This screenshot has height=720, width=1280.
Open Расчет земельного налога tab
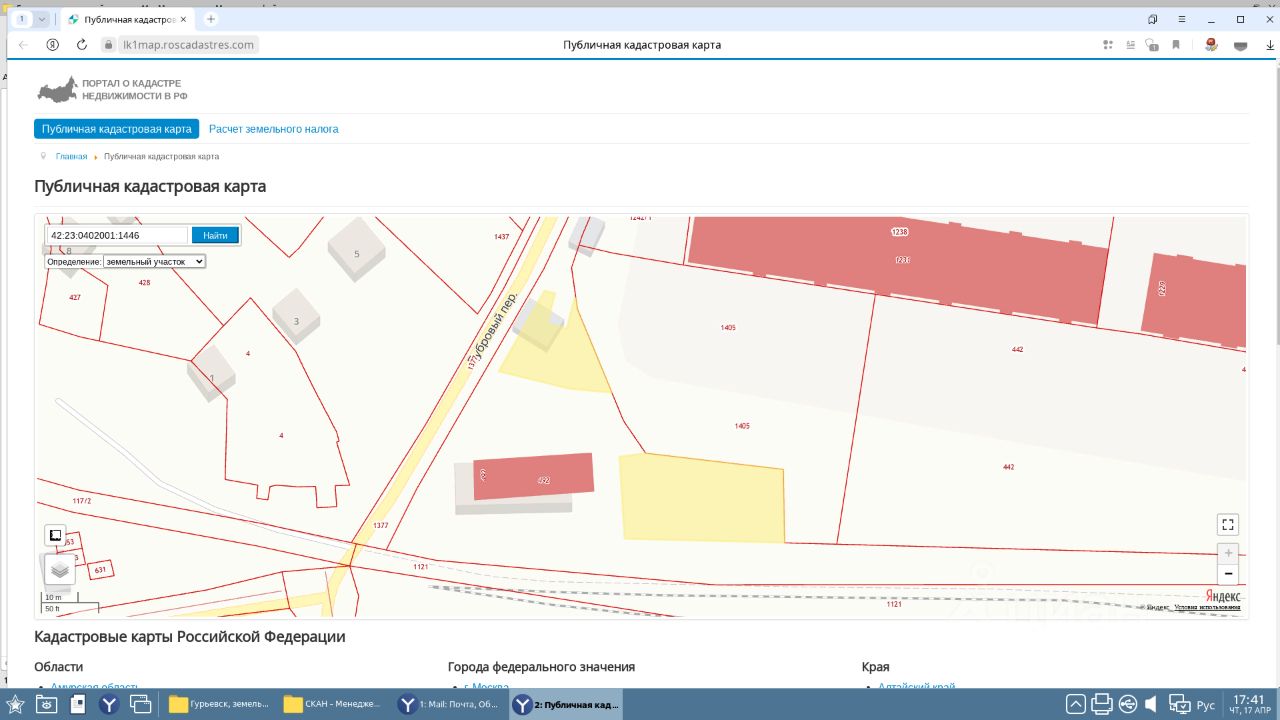point(273,129)
